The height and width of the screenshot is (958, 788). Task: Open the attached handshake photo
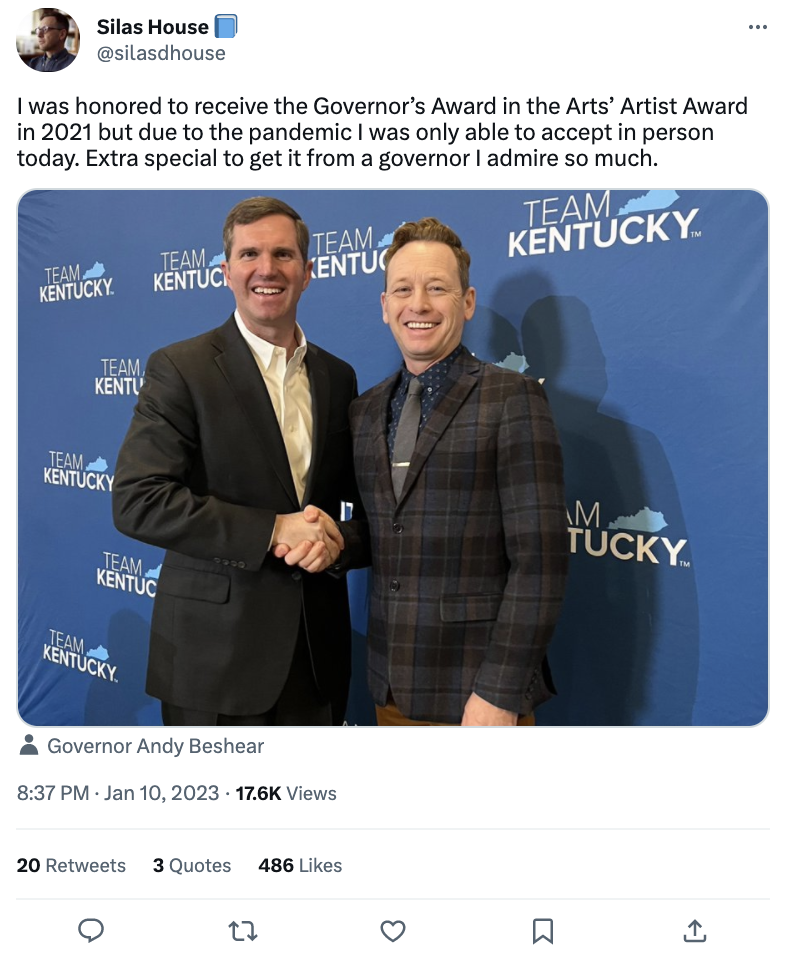pyautogui.click(x=393, y=457)
